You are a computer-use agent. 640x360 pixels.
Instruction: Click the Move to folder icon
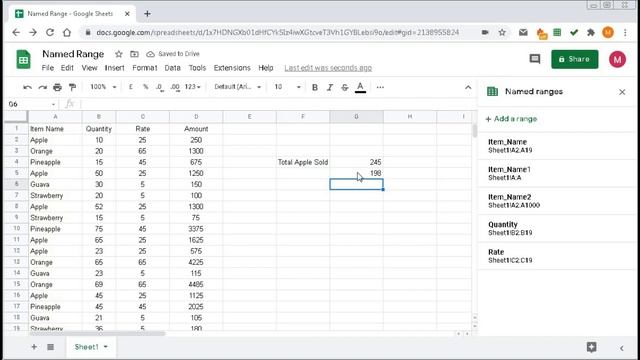click(x=134, y=54)
